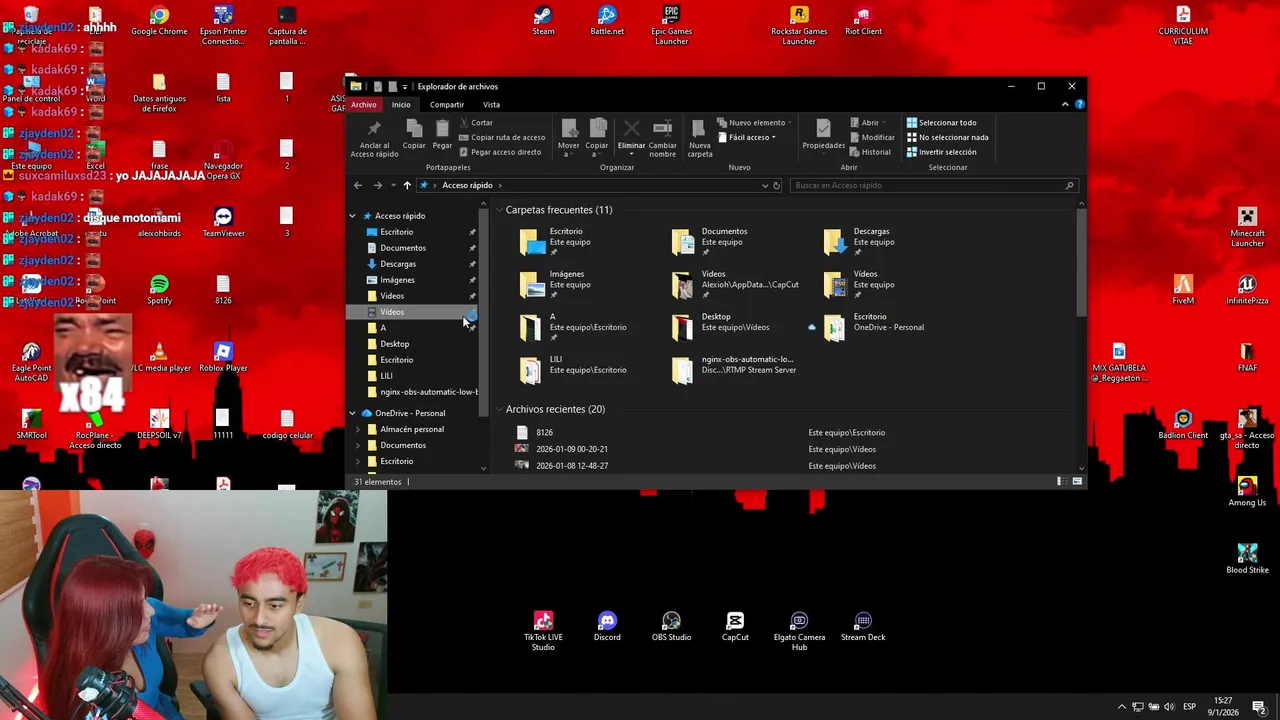Click the Eliminar X icon
The width and height of the screenshot is (1280, 720).
point(631,128)
